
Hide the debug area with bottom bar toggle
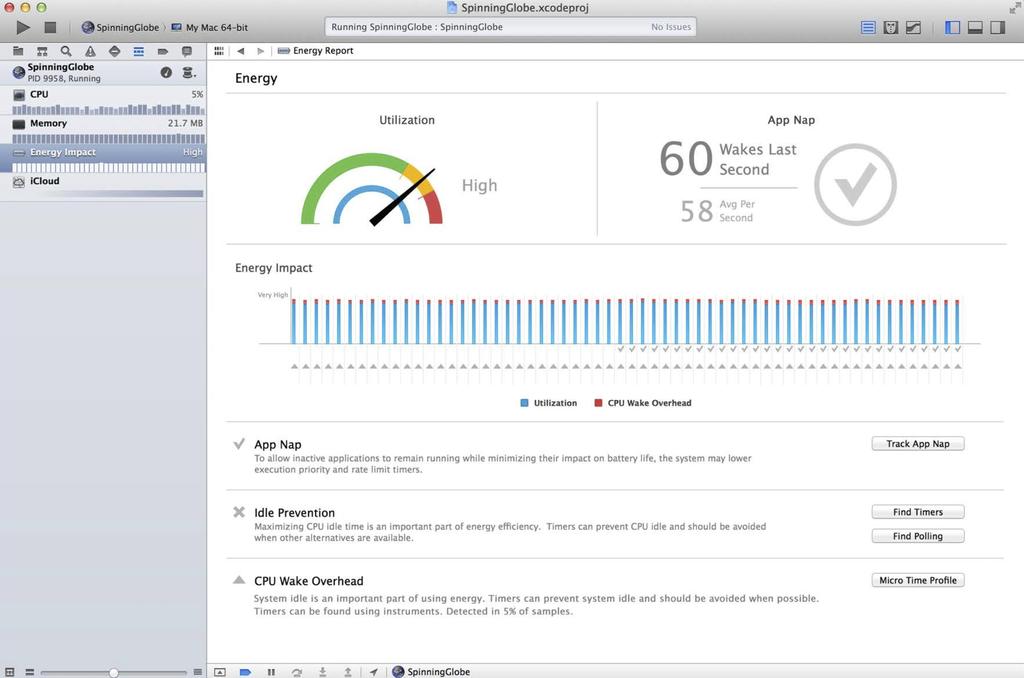(x=220, y=672)
